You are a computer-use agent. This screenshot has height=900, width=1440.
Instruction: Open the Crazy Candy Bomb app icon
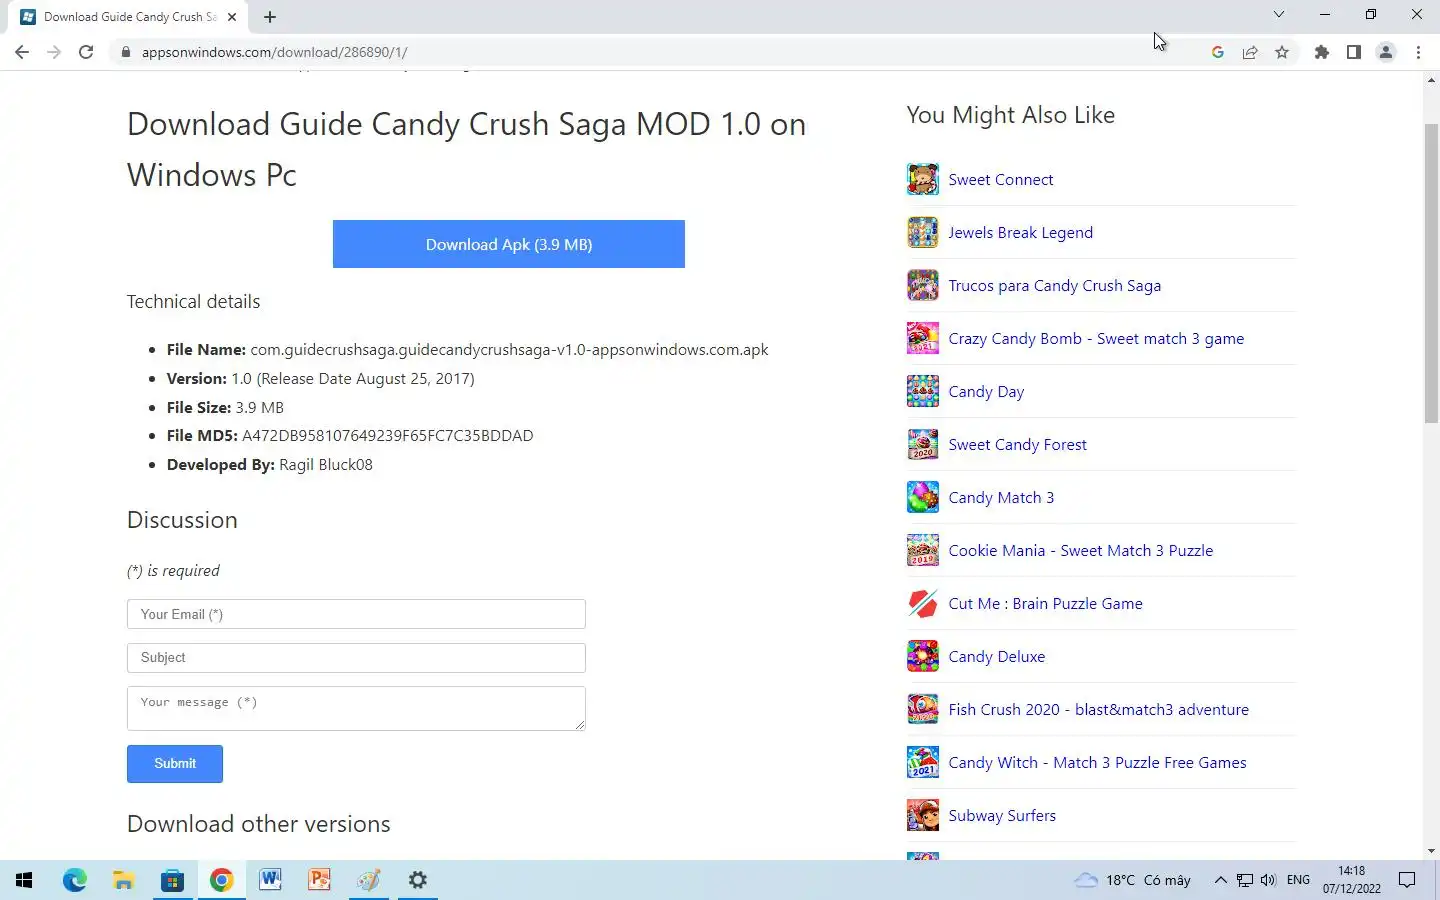pyautogui.click(x=922, y=339)
